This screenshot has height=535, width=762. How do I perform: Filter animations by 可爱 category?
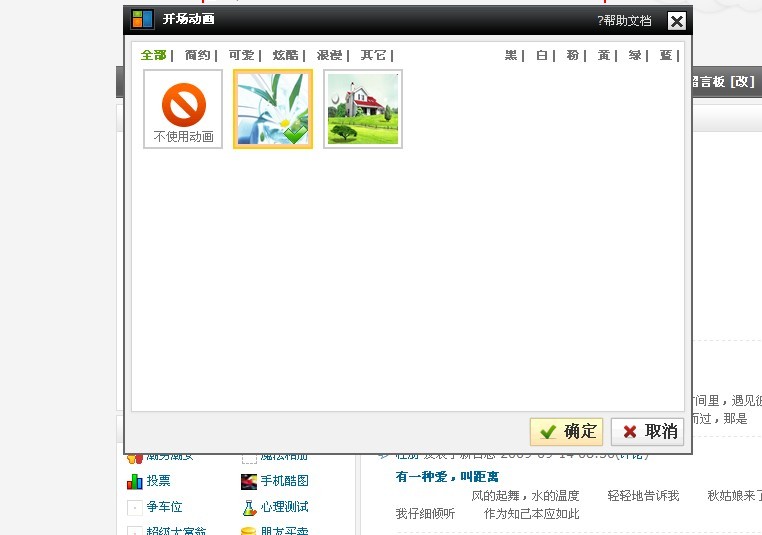[x=242, y=55]
